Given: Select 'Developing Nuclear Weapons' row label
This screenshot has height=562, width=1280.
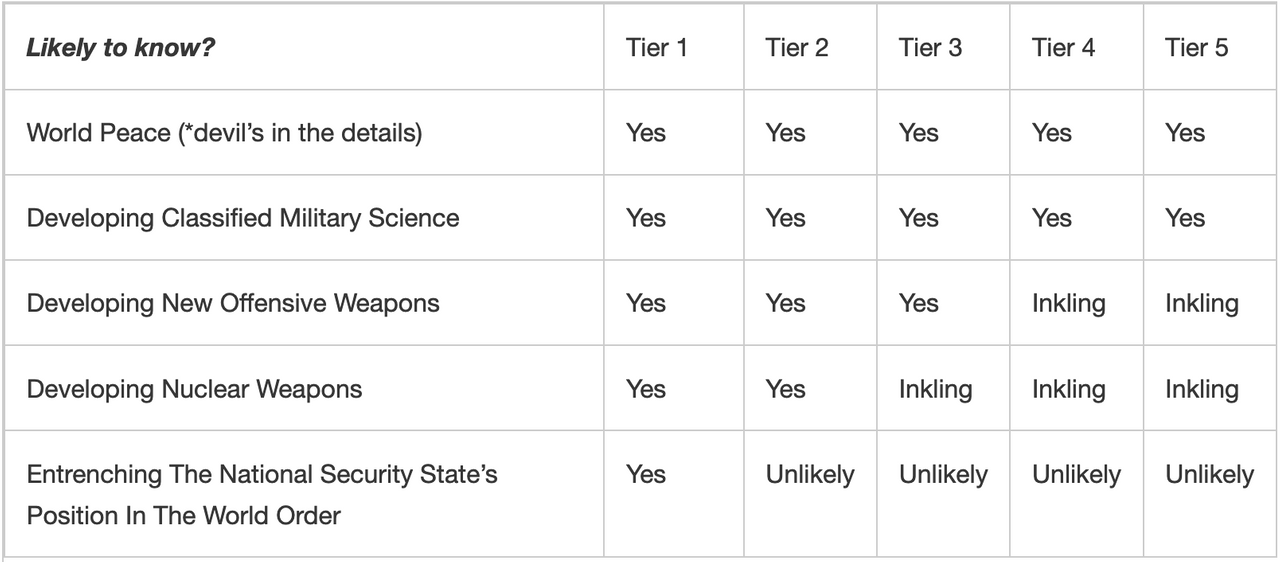Looking at the screenshot, I should pos(194,388).
